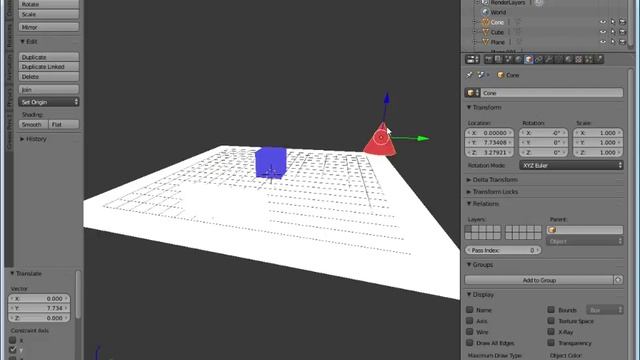640x360 pixels.
Task: Toggle selectability arrow for Cube in the outliner
Action: pyautogui.click(x=613, y=32)
